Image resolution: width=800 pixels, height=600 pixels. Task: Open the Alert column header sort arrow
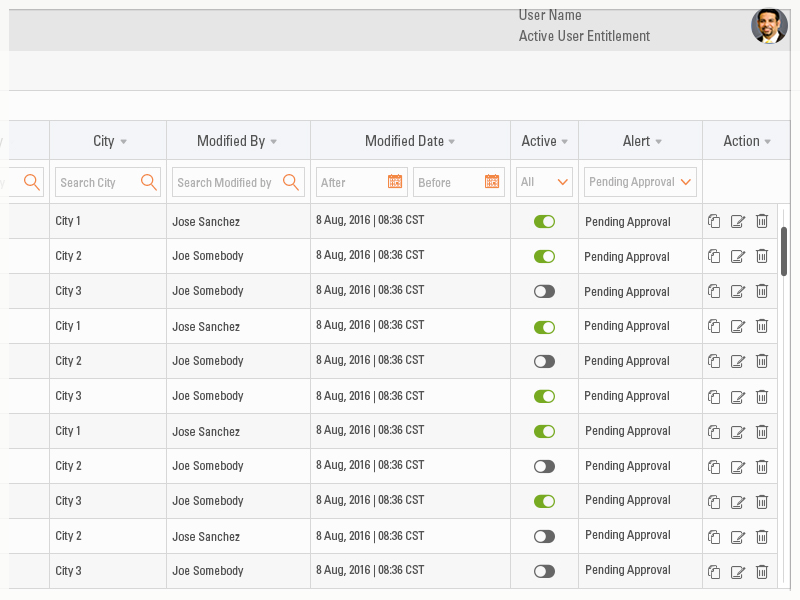pos(658,142)
